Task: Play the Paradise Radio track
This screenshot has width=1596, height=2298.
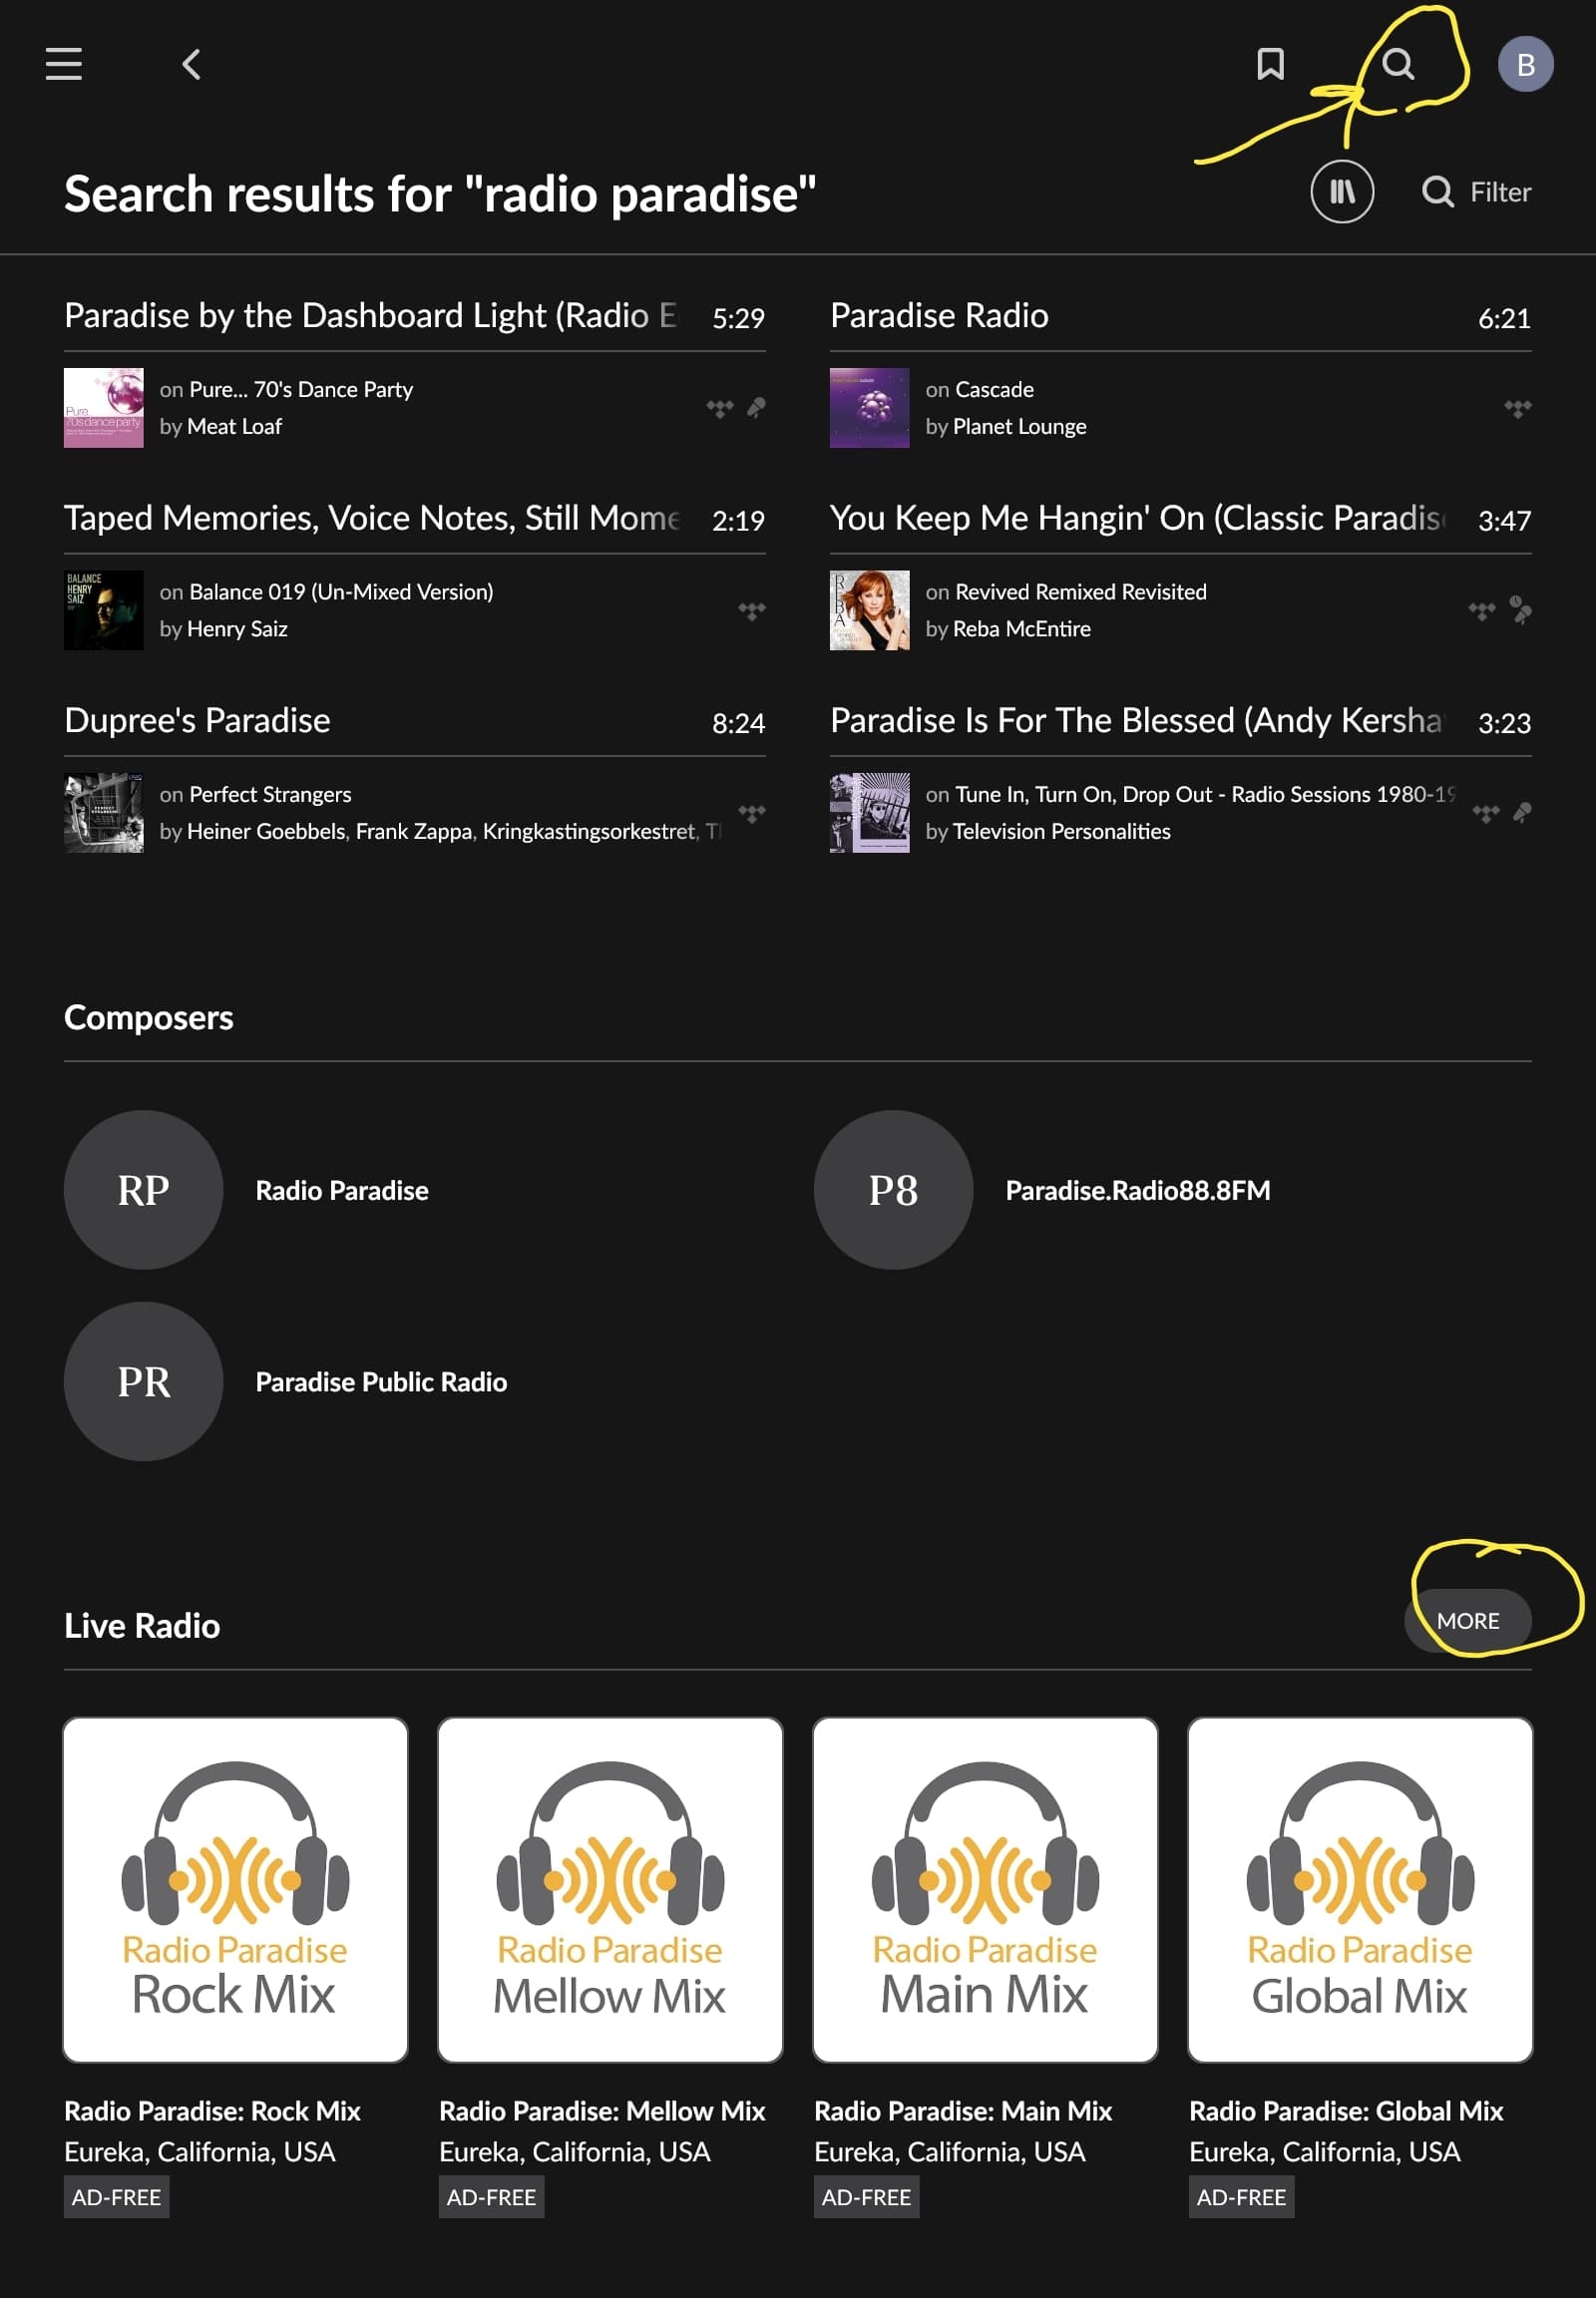Action: coord(939,316)
